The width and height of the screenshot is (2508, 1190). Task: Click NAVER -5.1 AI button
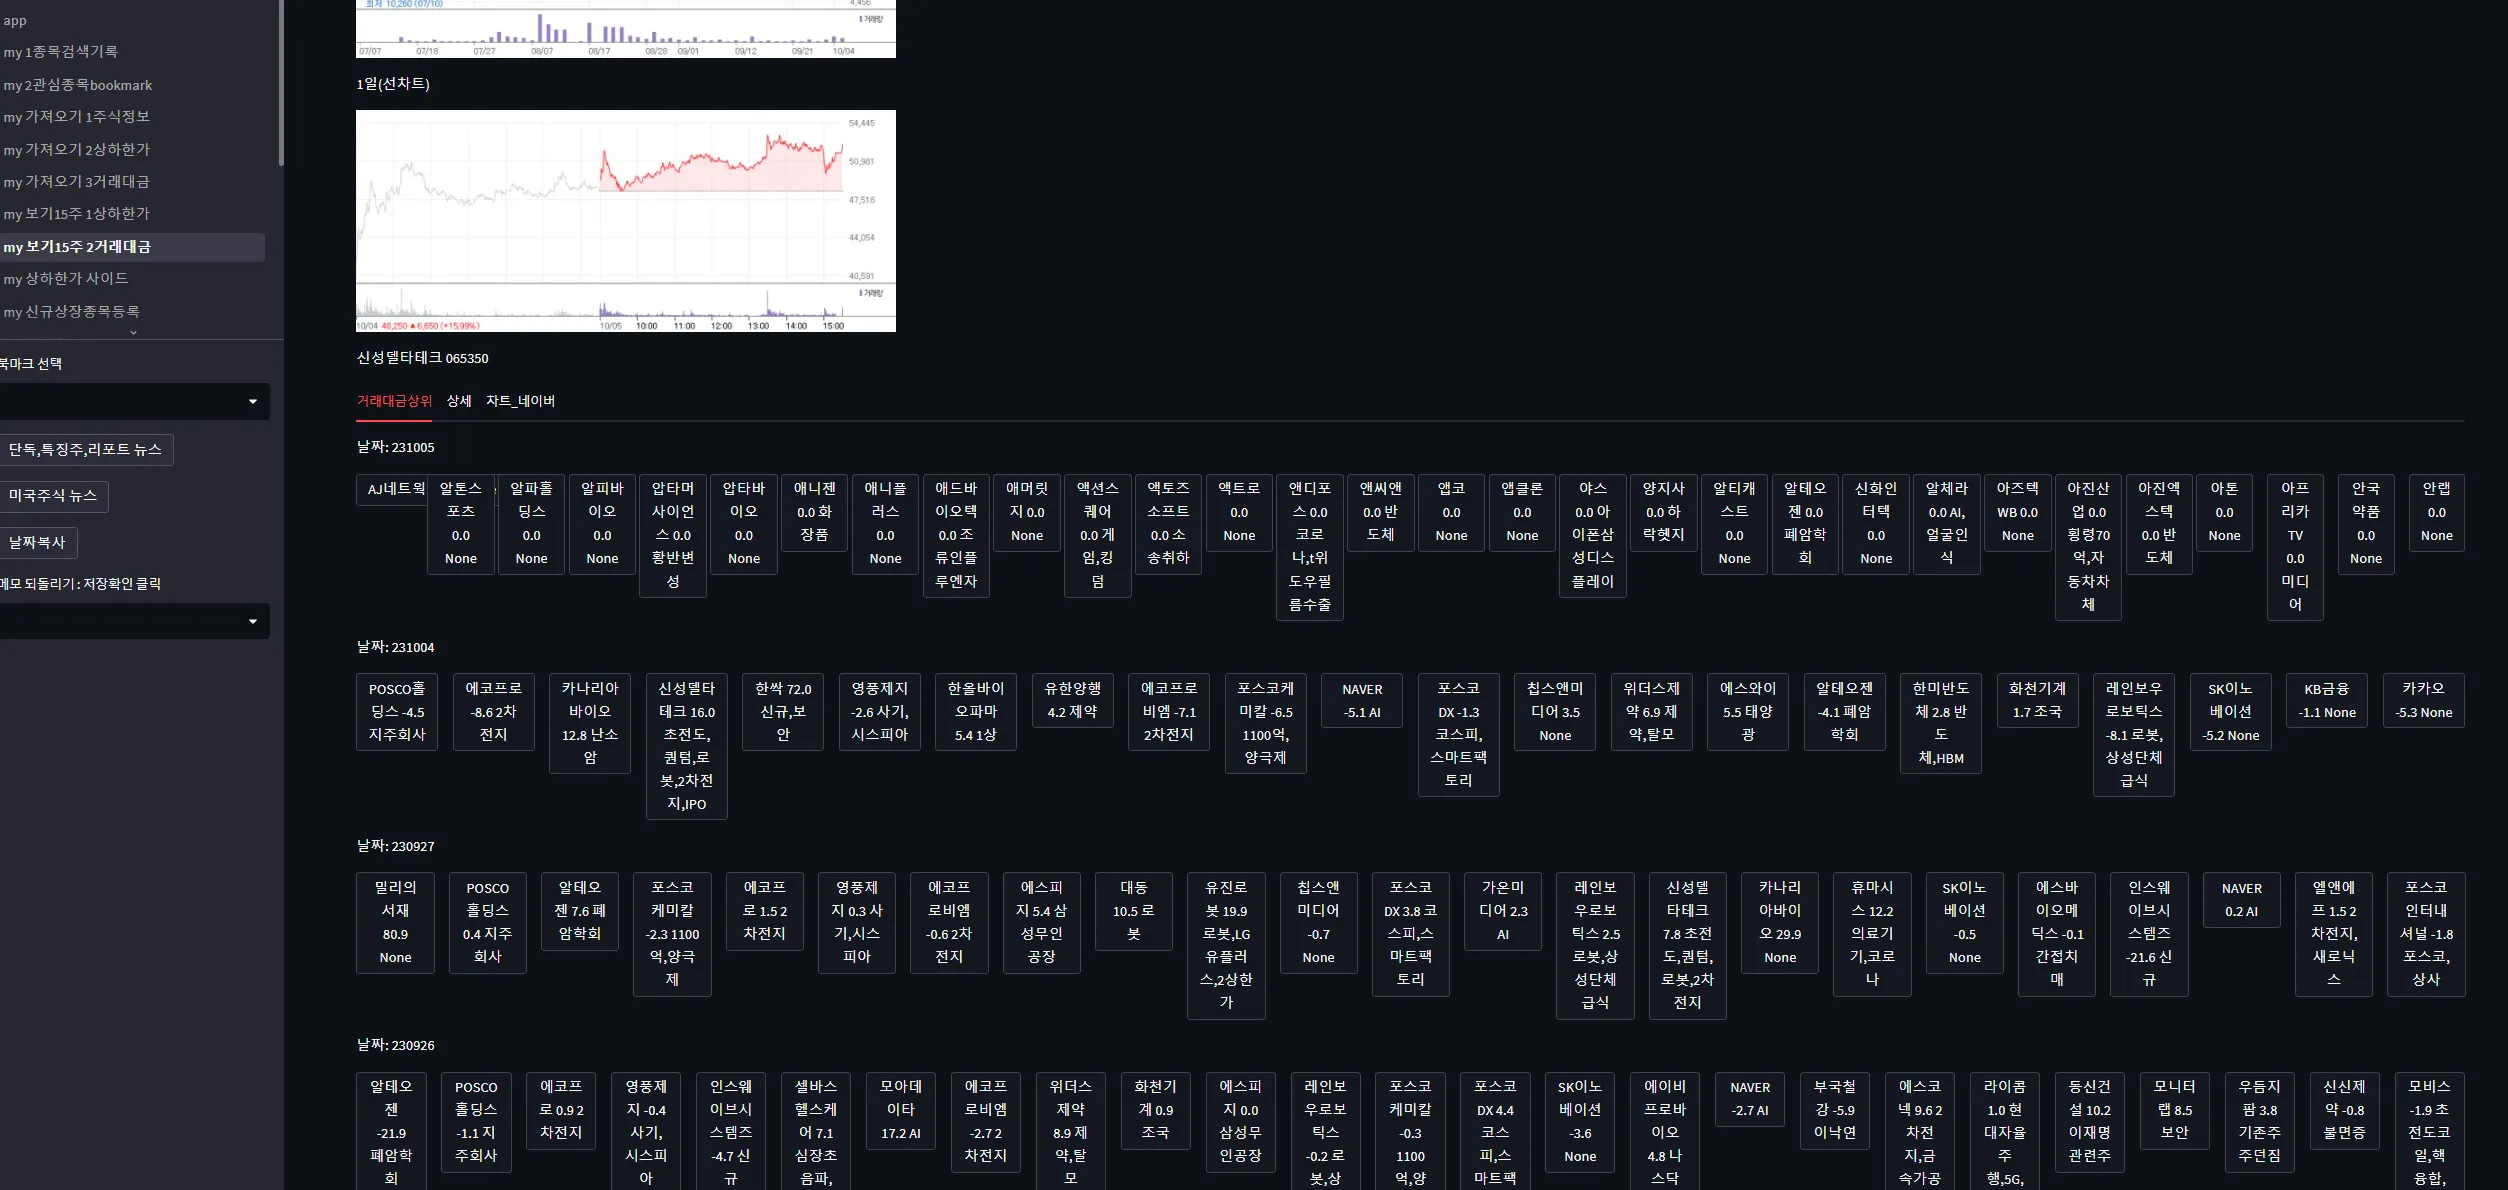point(1362,700)
